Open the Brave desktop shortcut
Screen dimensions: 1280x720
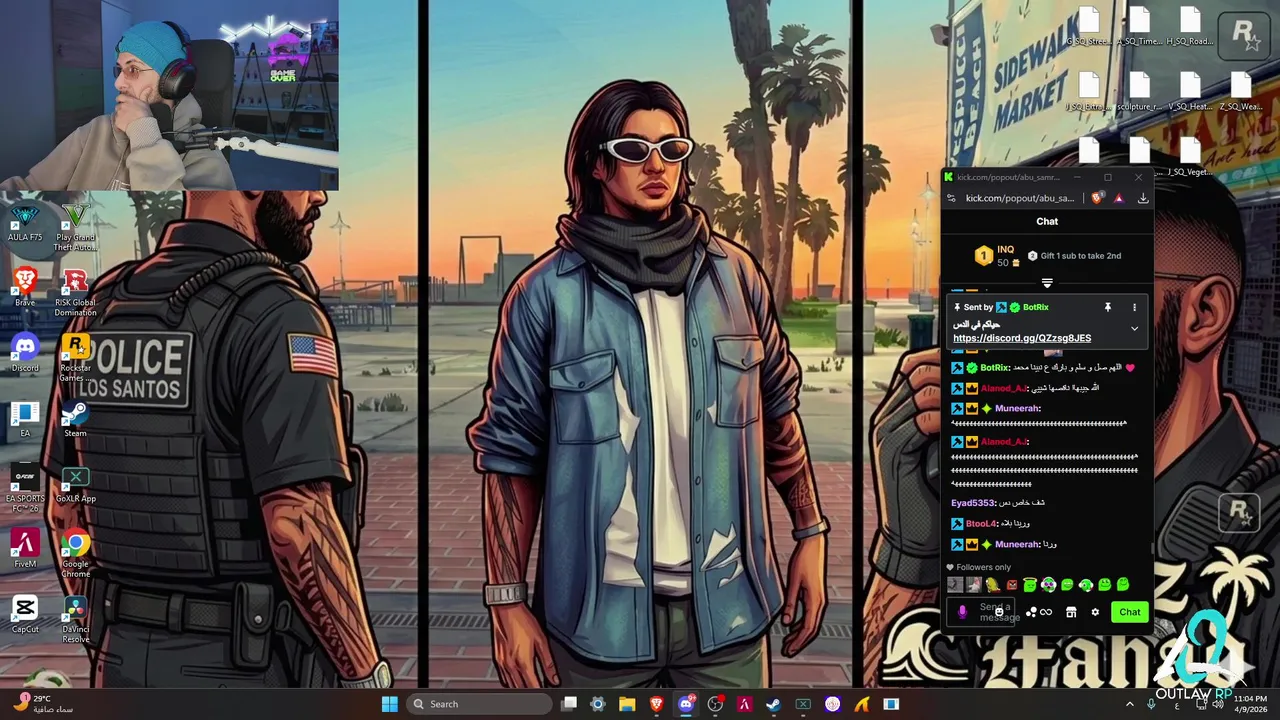click(25, 287)
